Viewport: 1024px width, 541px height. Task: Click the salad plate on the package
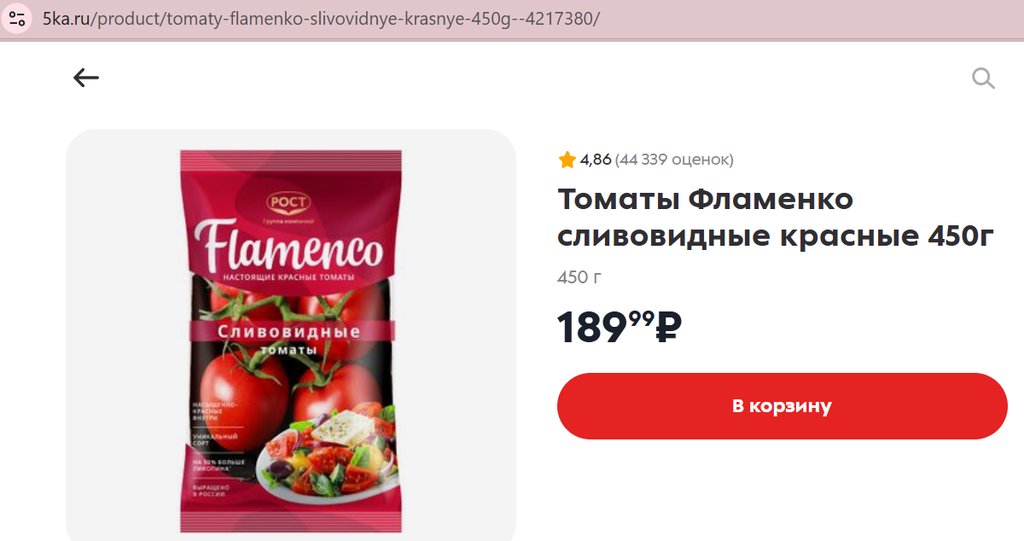(328, 454)
